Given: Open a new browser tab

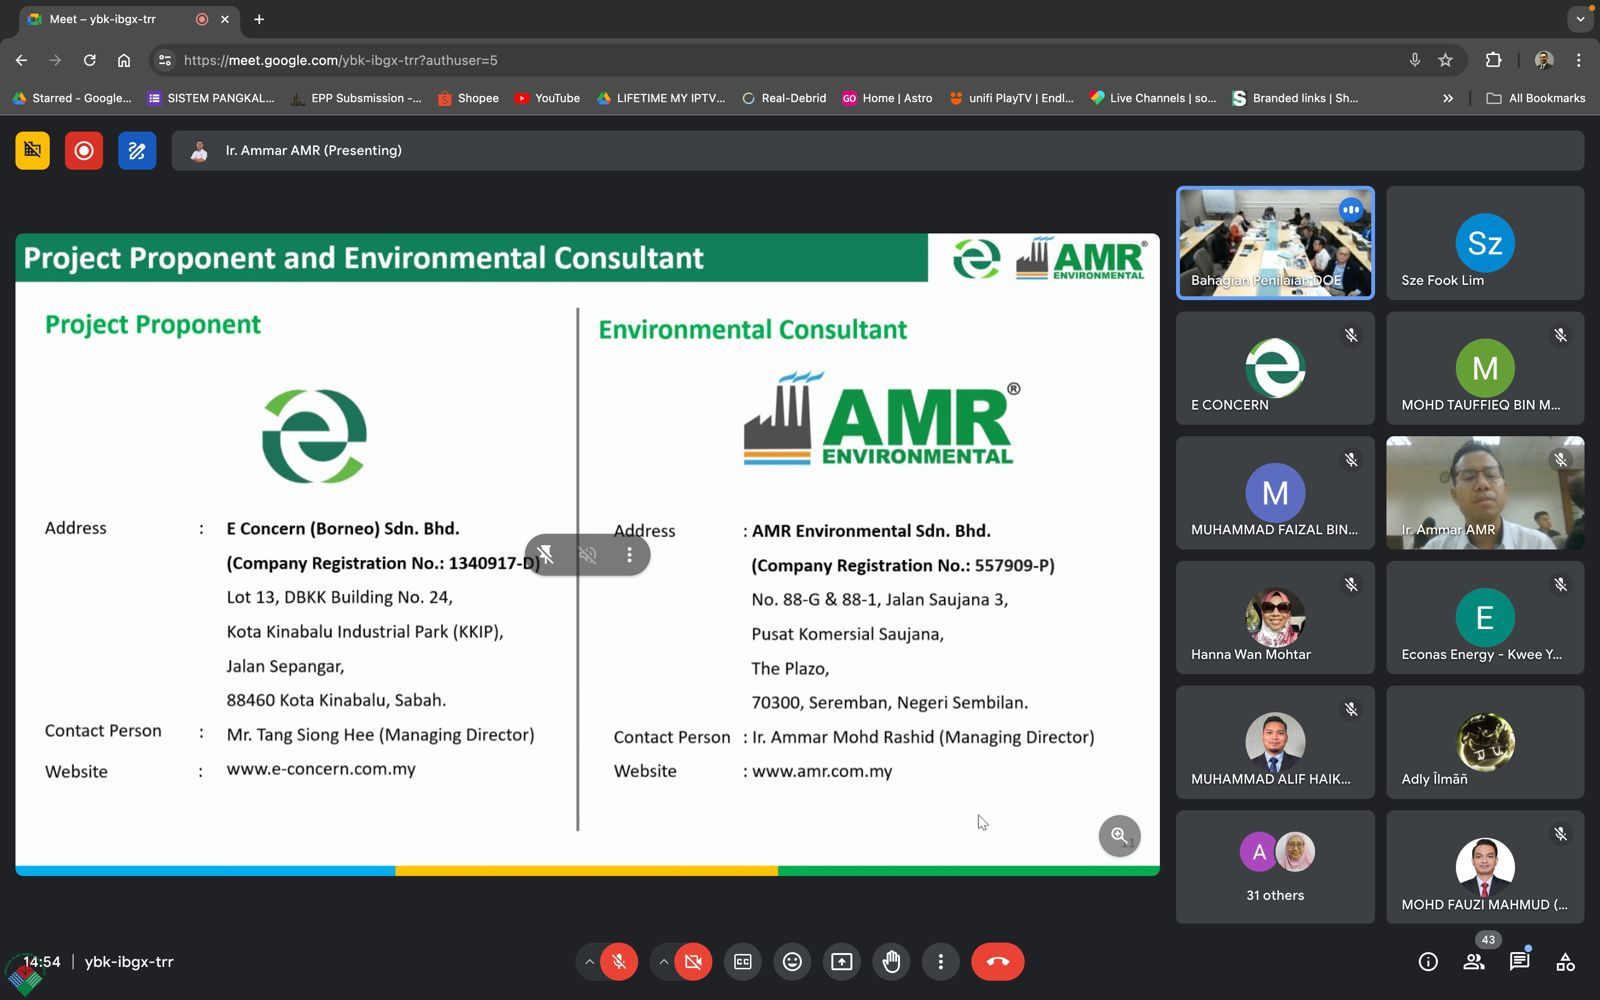Looking at the screenshot, I should (259, 19).
